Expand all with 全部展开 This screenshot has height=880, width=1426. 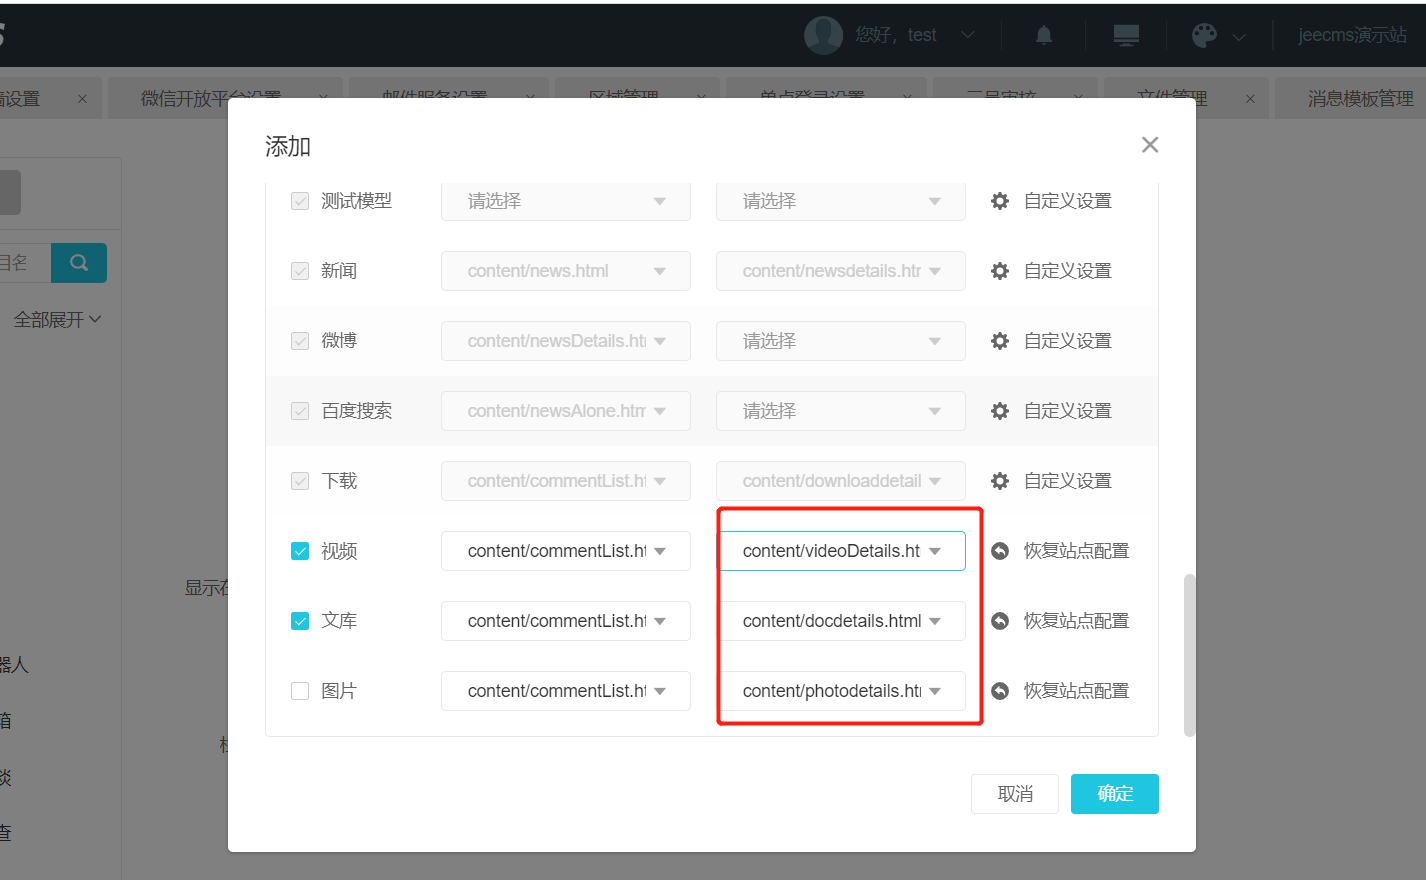pos(57,320)
